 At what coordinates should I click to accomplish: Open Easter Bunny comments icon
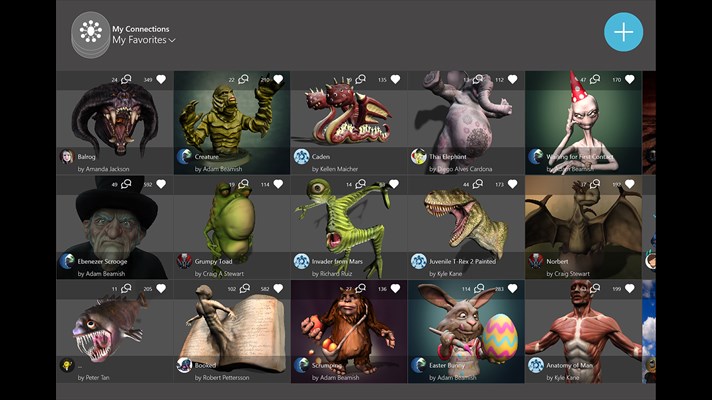[479, 288]
